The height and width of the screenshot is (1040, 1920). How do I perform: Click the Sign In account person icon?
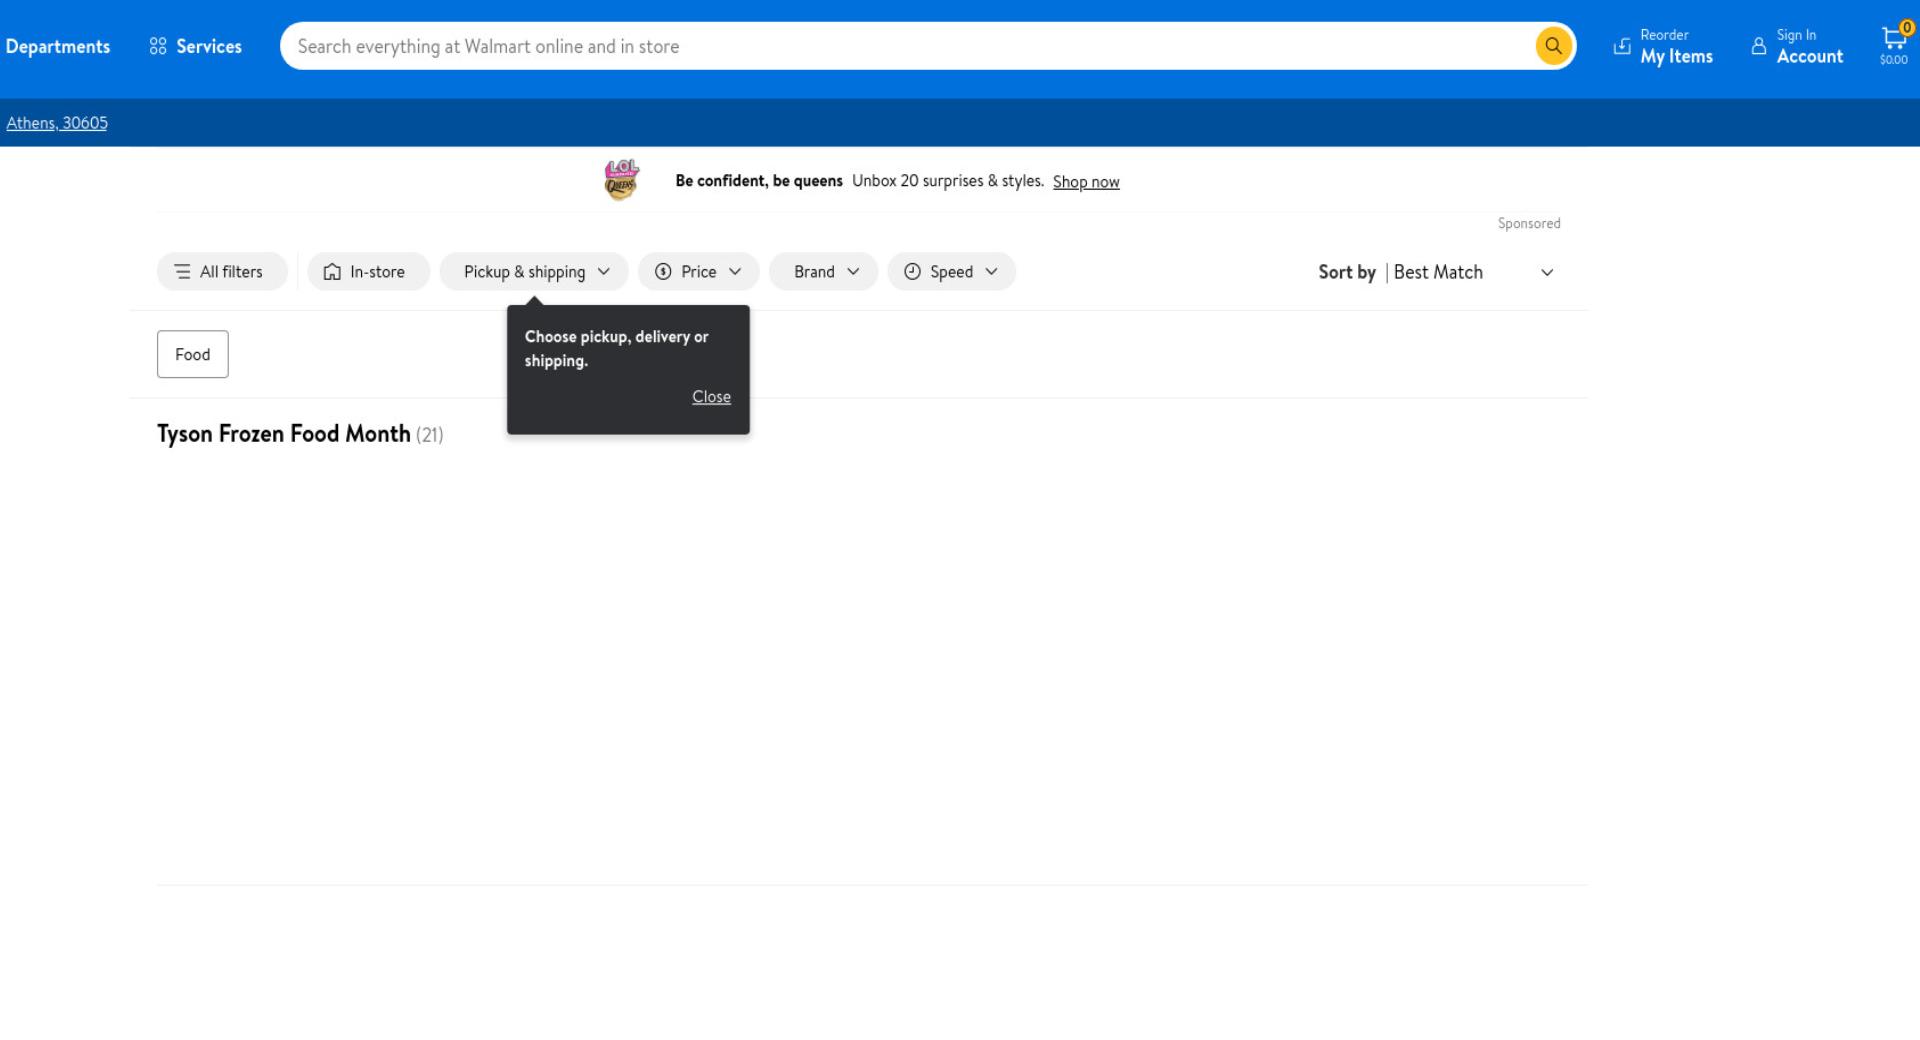tap(1759, 46)
